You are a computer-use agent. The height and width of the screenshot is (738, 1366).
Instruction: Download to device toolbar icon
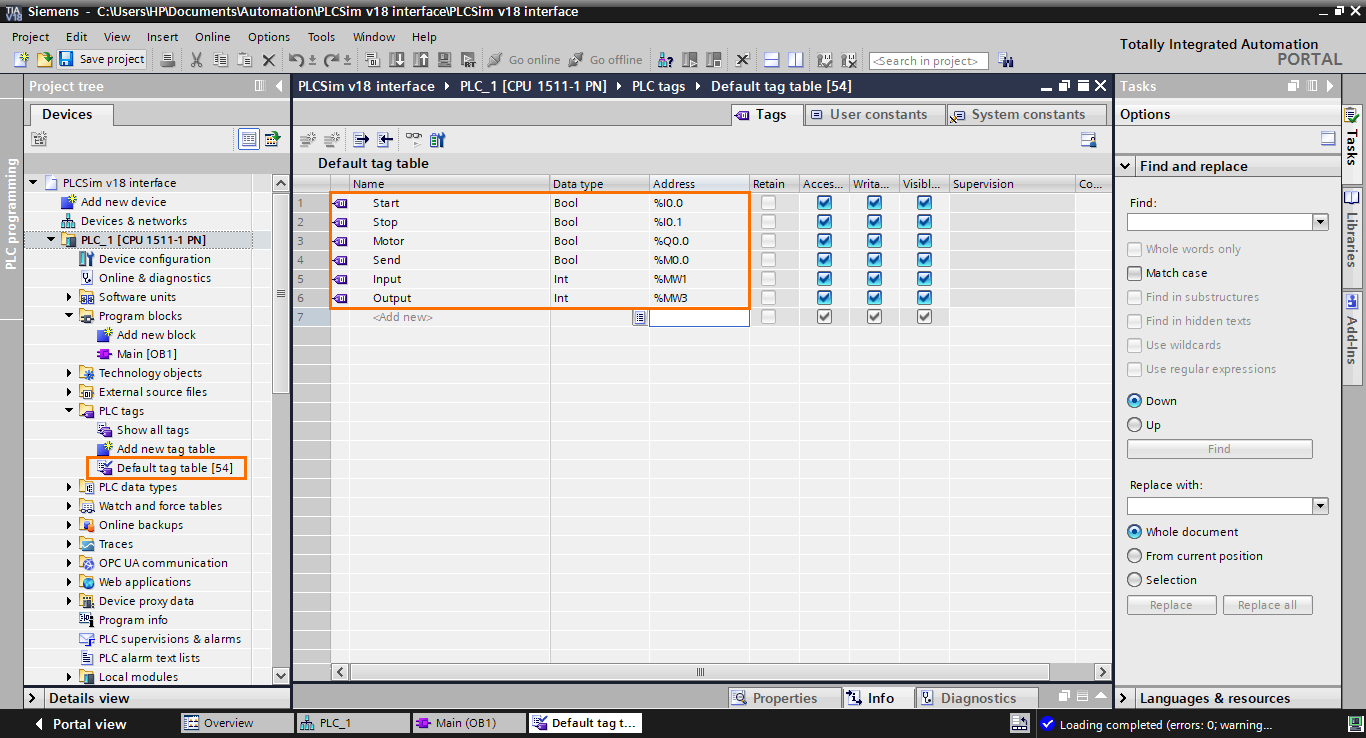397,60
